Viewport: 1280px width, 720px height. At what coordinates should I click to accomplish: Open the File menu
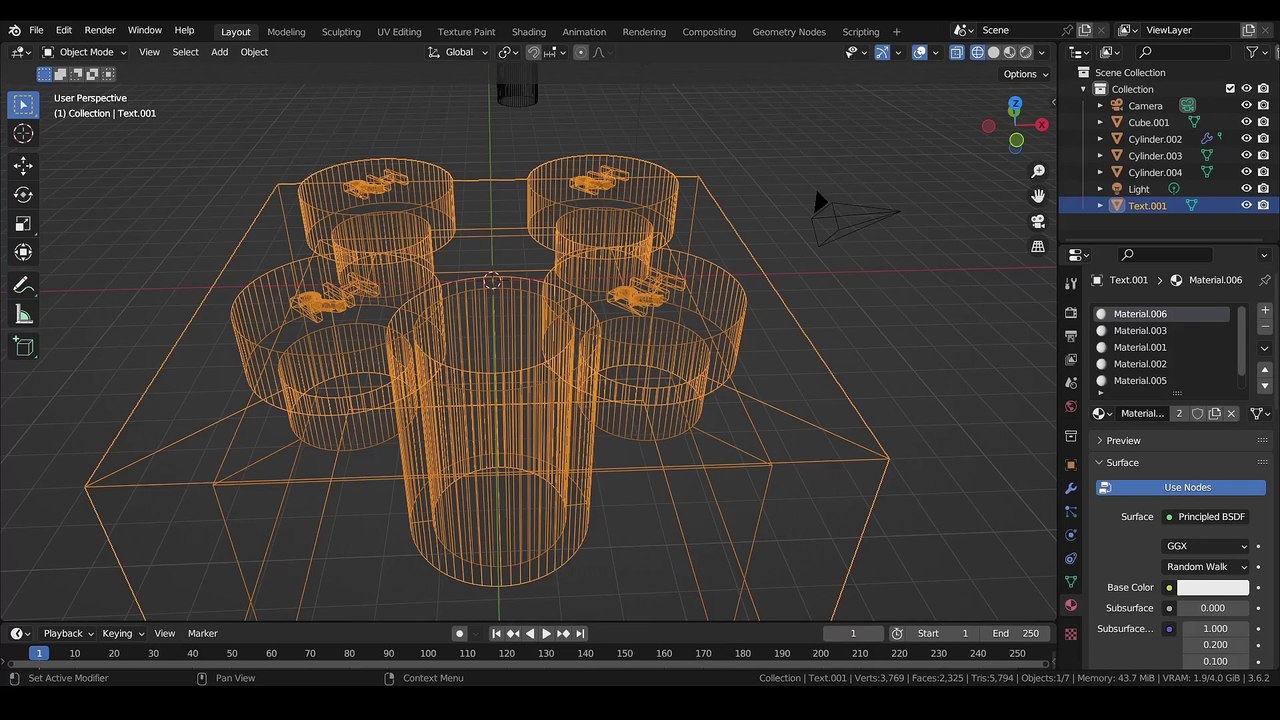36,31
